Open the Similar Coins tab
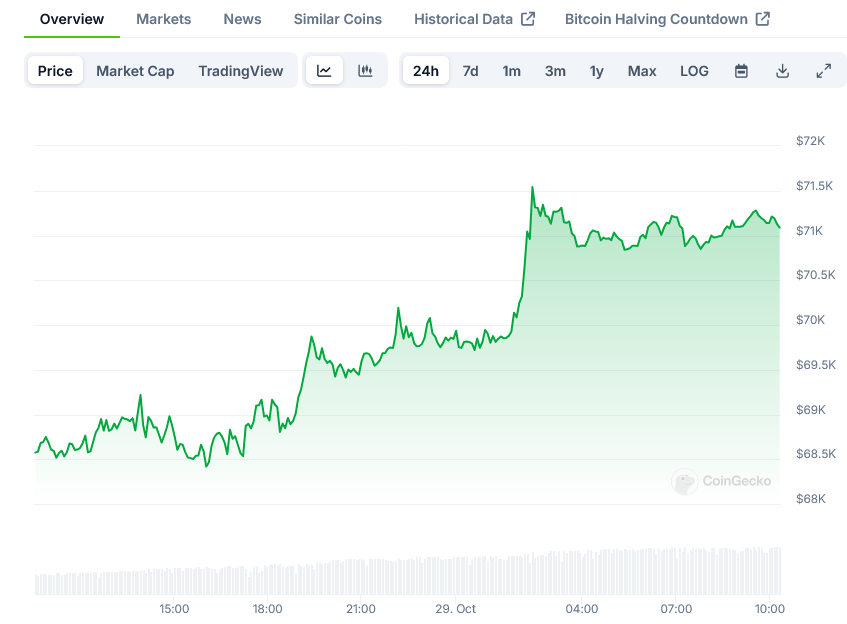Screen dimensions: 847x624 tap(337, 19)
